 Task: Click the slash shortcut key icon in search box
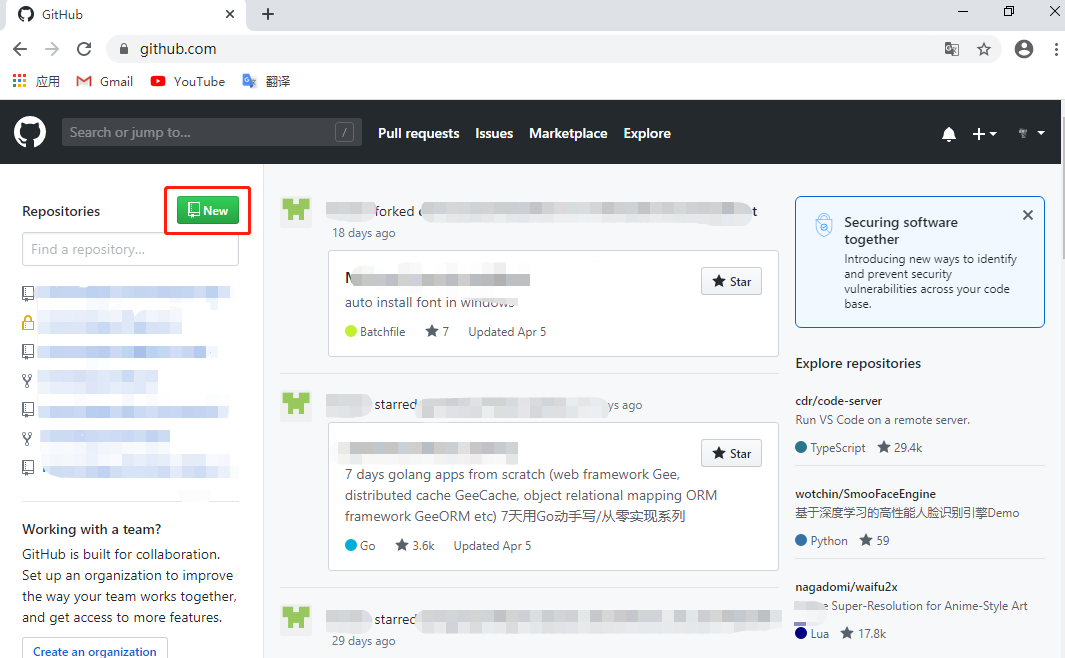[344, 132]
